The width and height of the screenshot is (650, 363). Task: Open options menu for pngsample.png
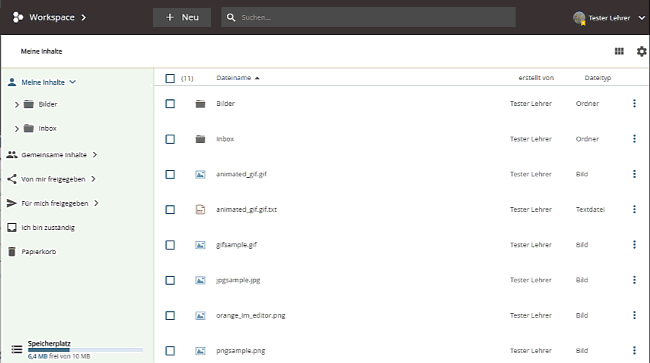(x=634, y=350)
